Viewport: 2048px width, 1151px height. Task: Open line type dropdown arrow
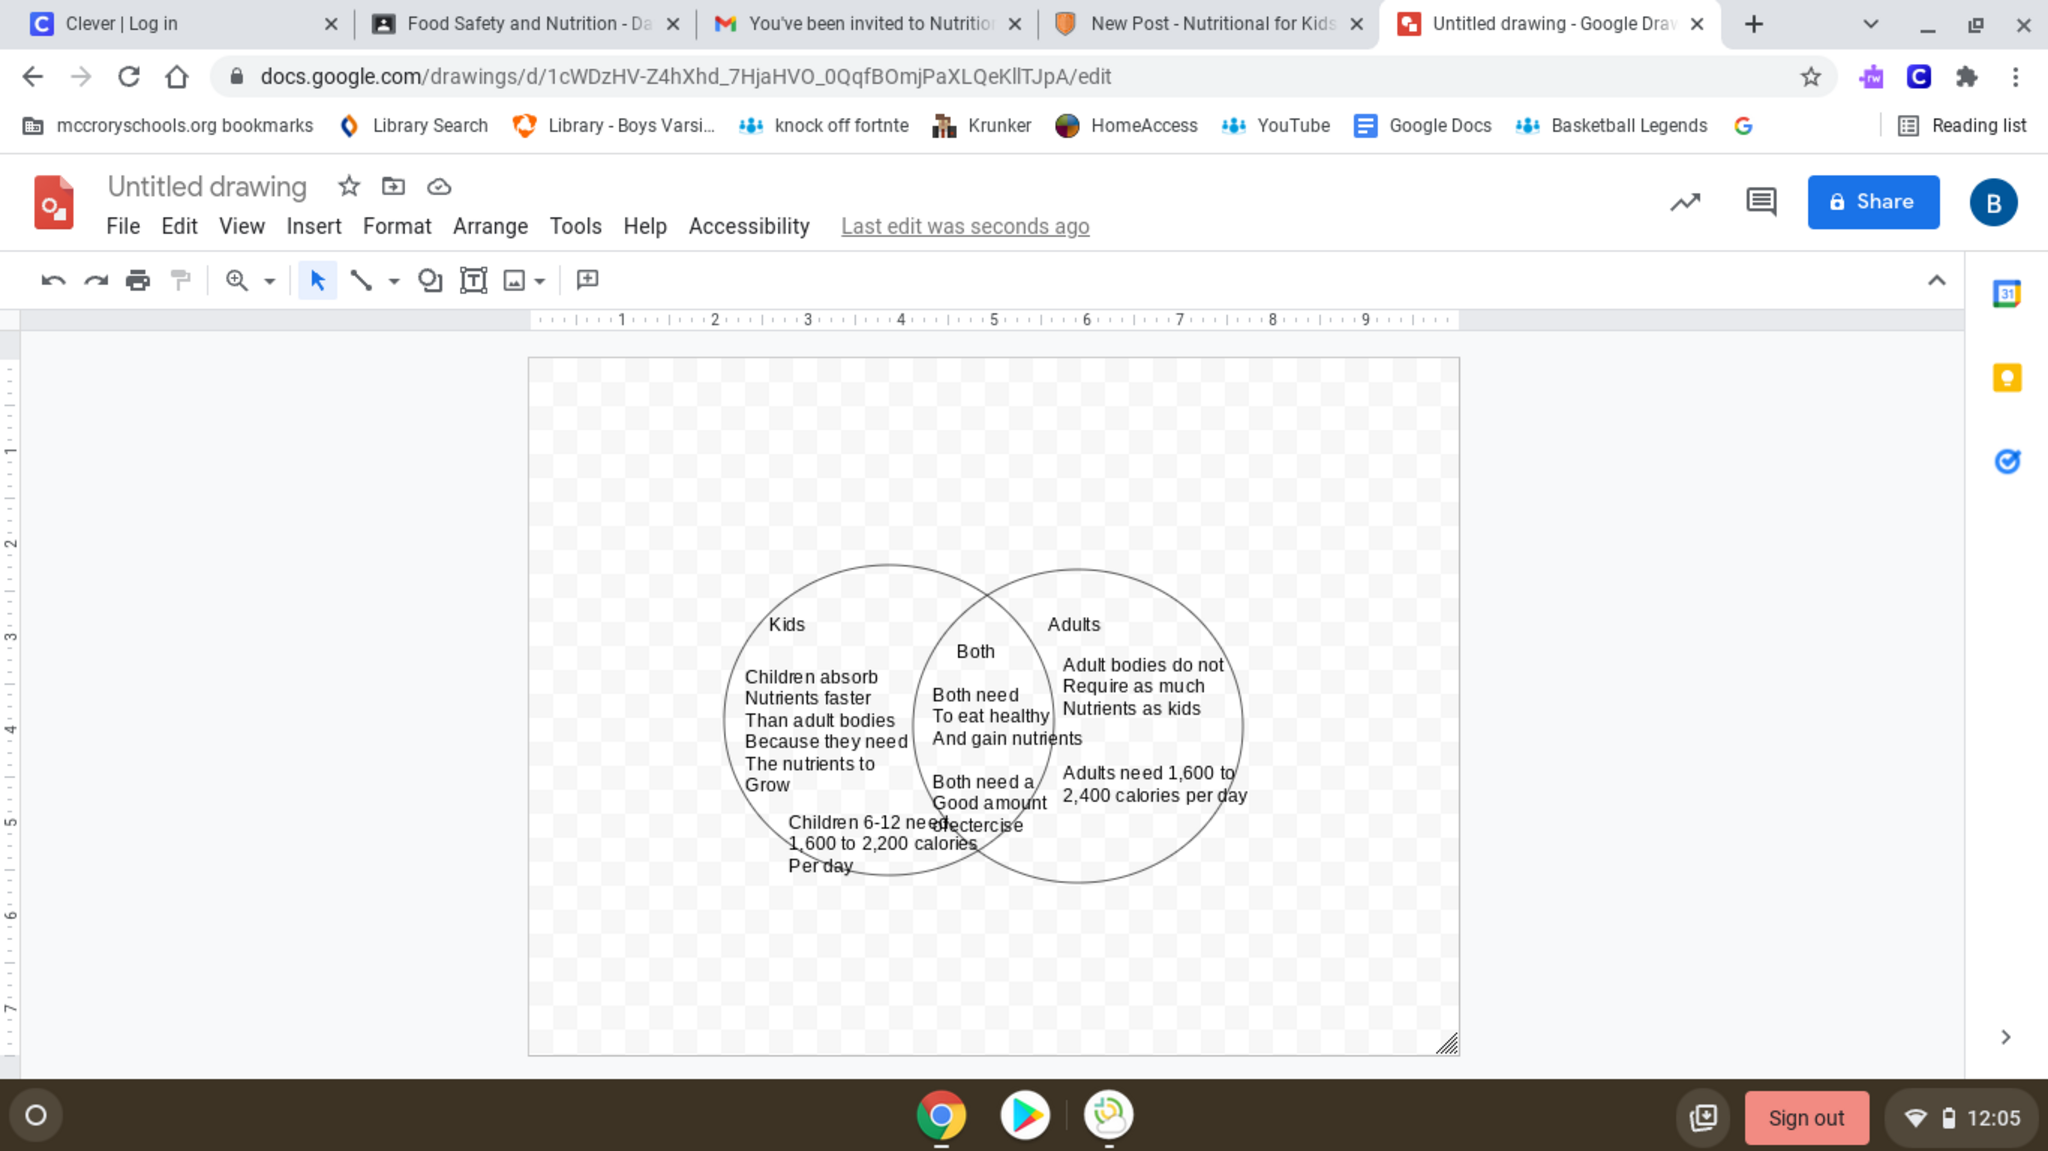[x=394, y=282]
